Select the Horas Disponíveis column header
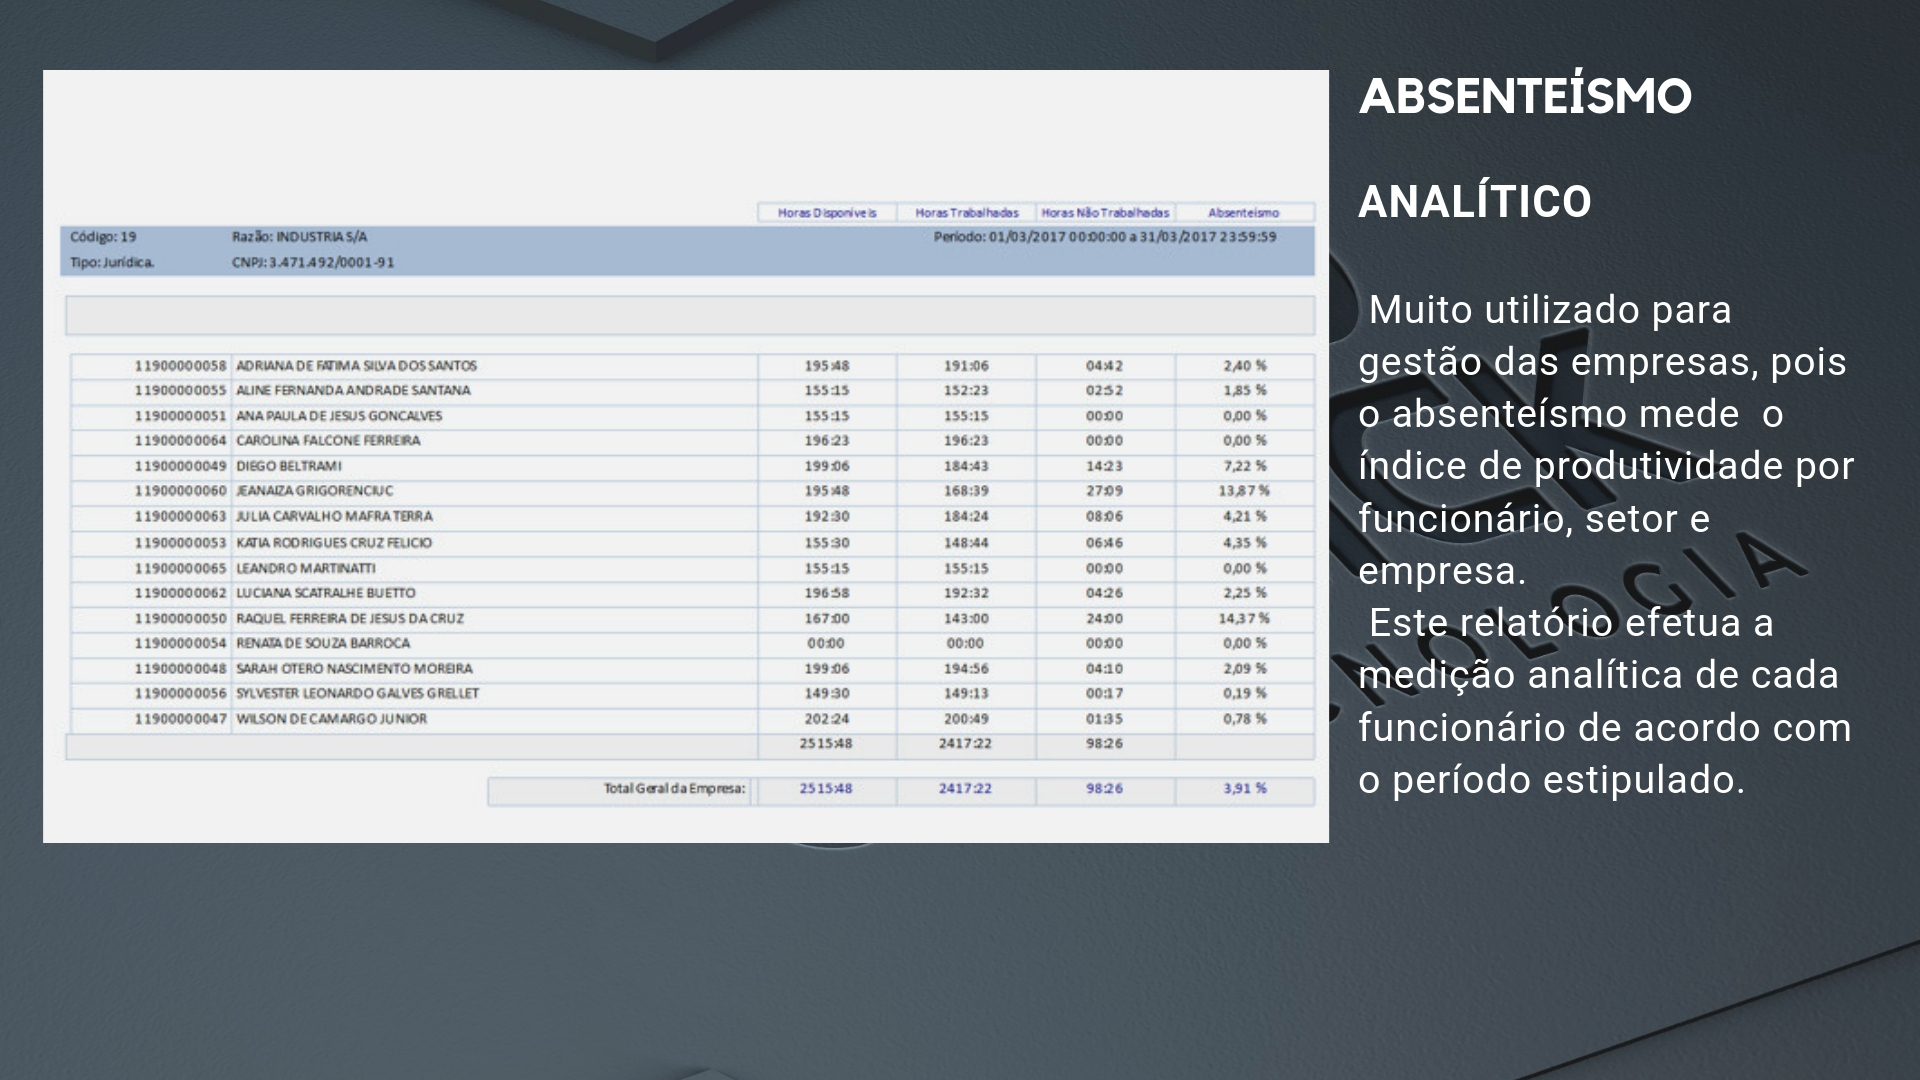Screen dimensions: 1920x1080 click(826, 213)
